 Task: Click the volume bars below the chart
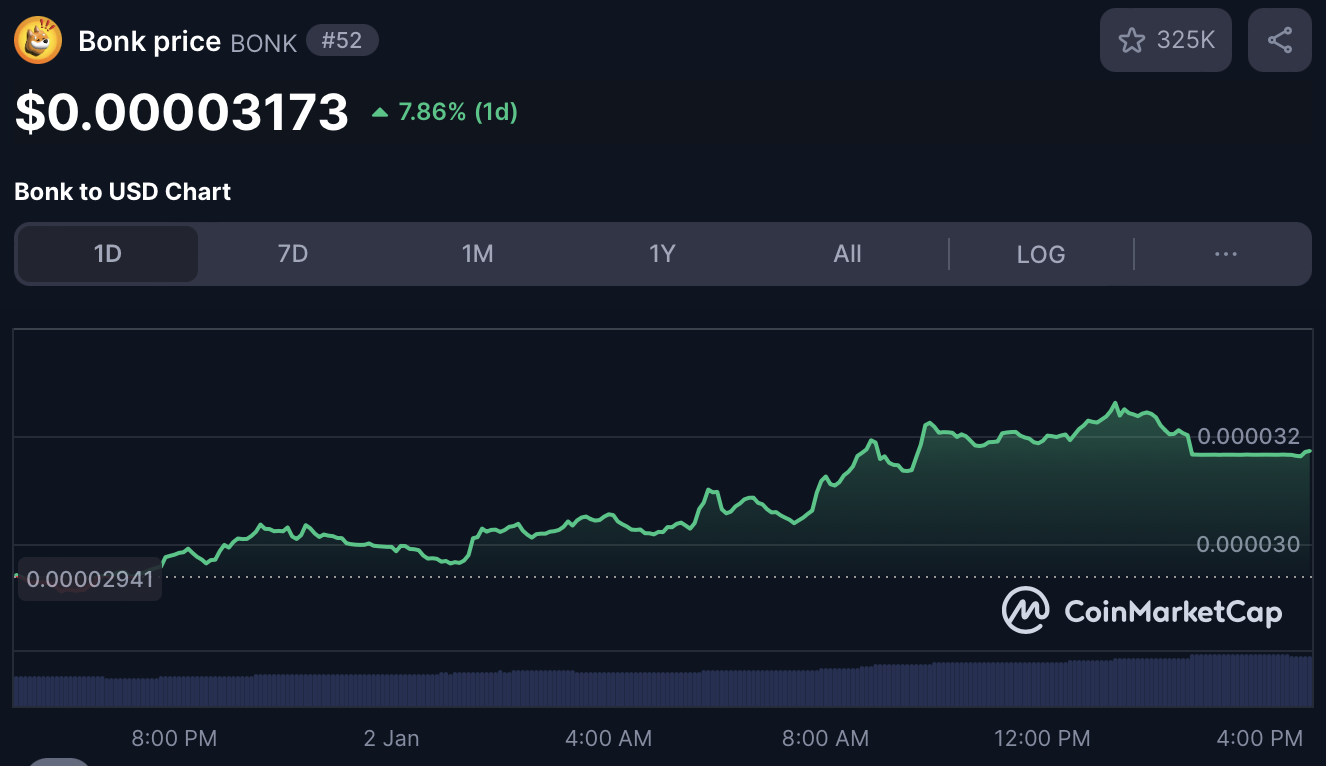(660, 688)
